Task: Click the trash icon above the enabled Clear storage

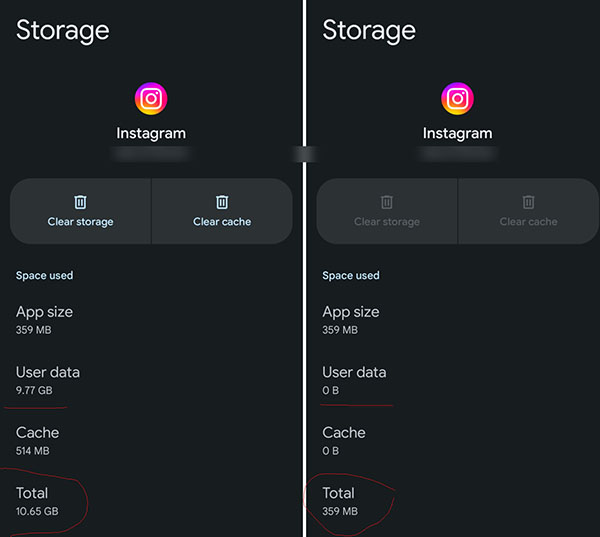Action: click(80, 202)
